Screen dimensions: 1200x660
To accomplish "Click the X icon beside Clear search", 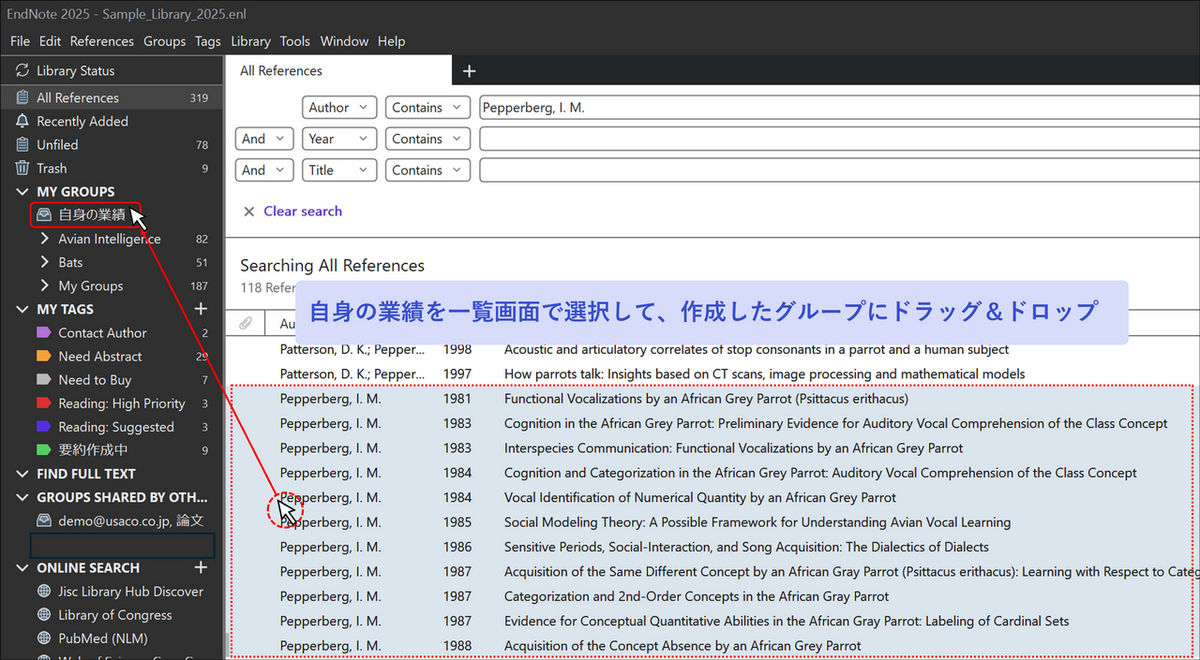I will (x=249, y=211).
